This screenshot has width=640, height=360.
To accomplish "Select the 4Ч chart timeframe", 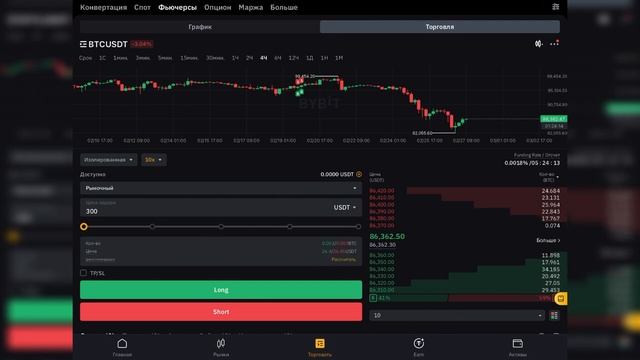I will 264,58.
